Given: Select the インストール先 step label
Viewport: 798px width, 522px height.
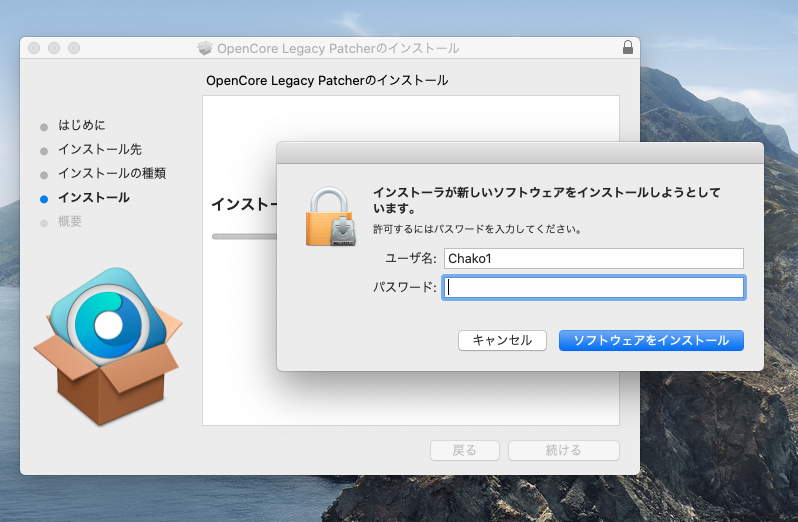Looking at the screenshot, I should (99, 150).
